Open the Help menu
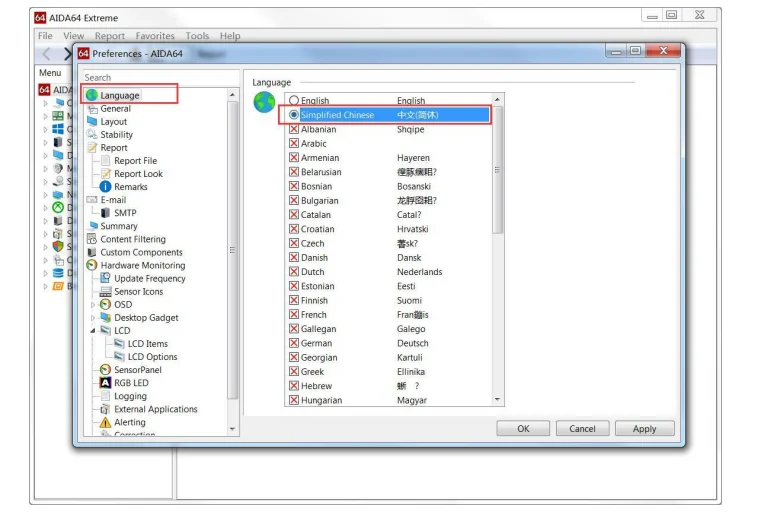Image resolution: width=783 pixels, height=527 pixels. pyautogui.click(x=230, y=35)
